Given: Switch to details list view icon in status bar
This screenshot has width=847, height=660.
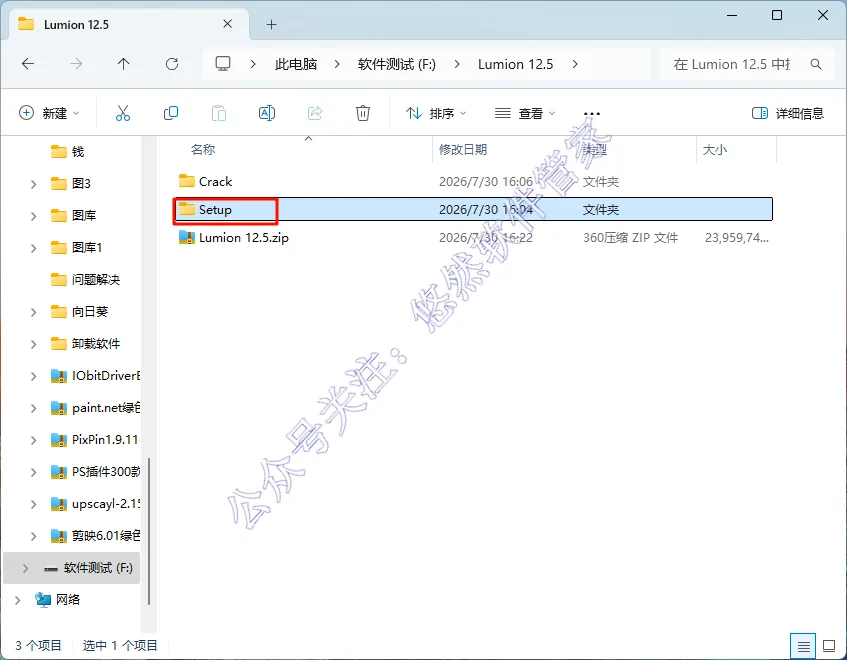Looking at the screenshot, I should [x=803, y=646].
